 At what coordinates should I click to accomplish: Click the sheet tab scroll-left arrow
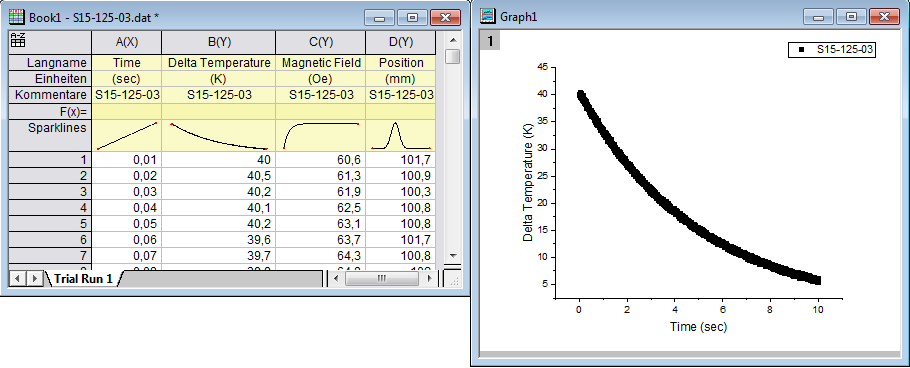[17, 279]
